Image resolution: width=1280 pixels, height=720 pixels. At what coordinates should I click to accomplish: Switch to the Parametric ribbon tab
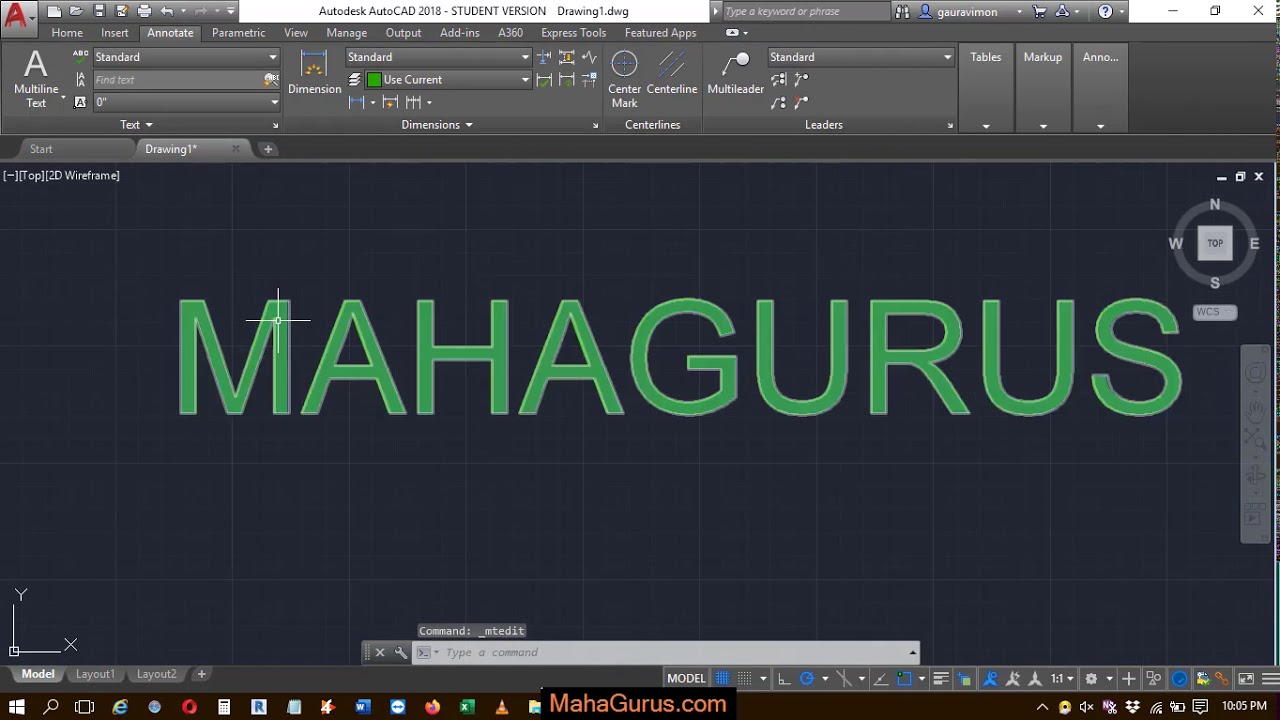(x=239, y=33)
